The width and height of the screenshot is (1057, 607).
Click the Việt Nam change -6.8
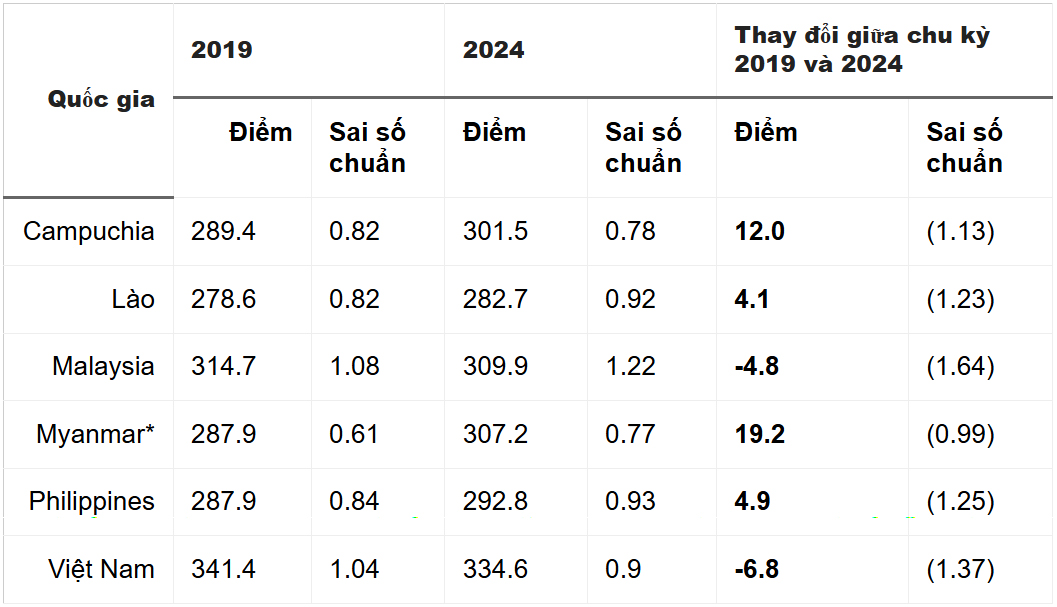point(757,570)
